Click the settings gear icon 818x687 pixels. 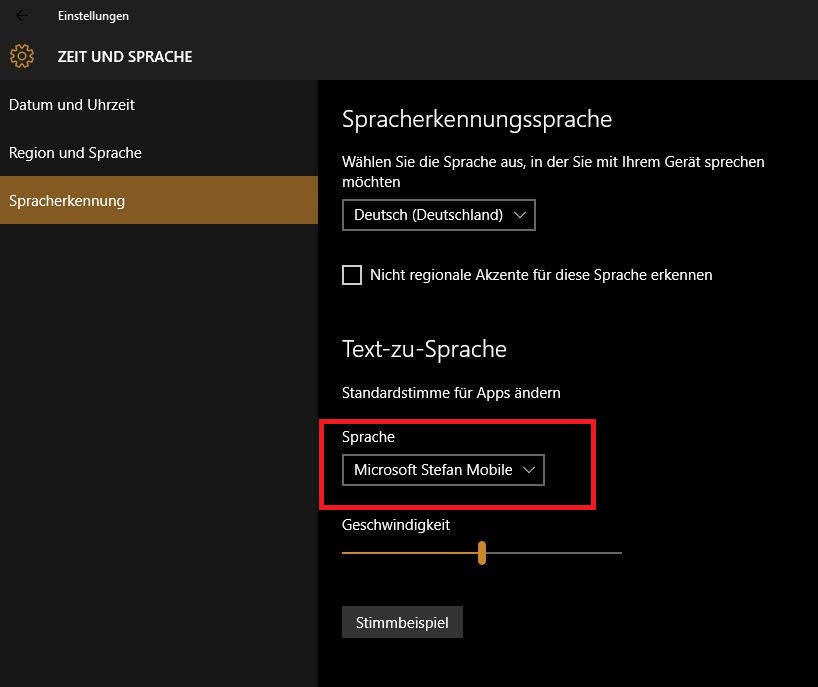[22, 56]
